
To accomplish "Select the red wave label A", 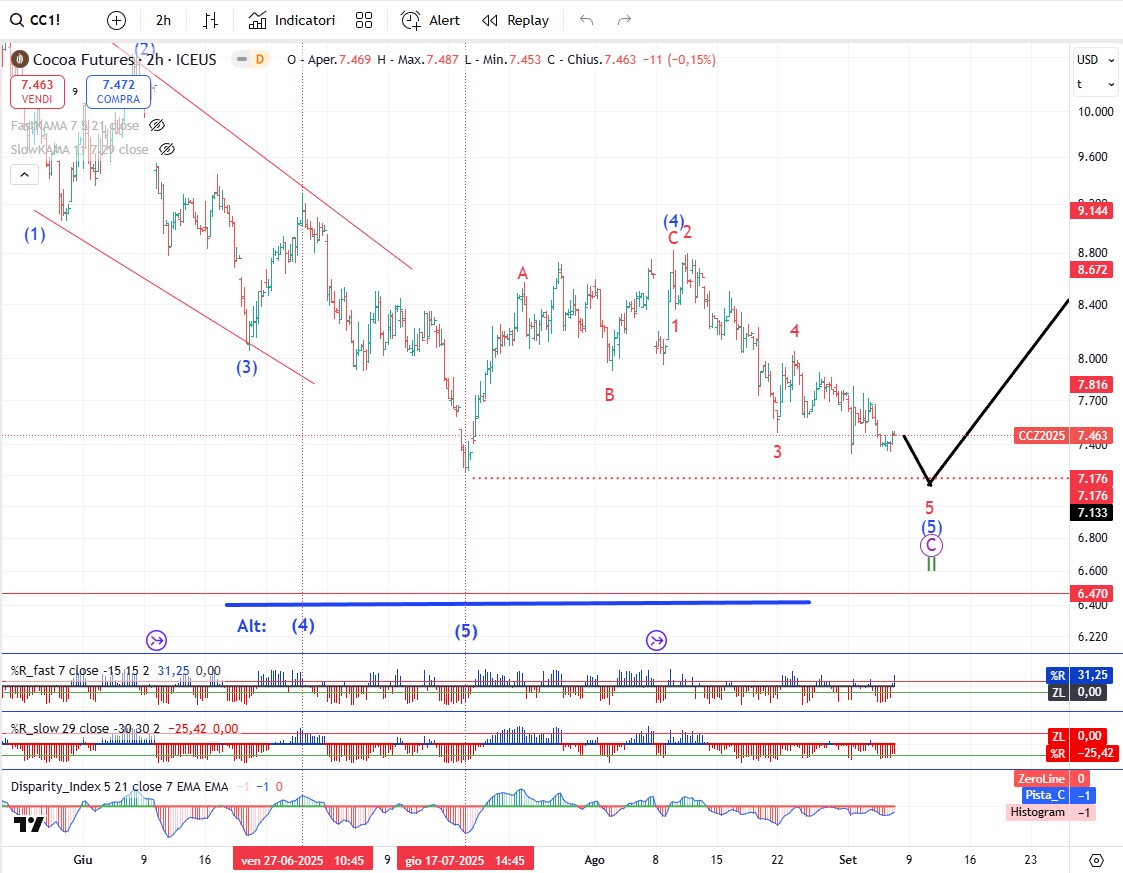I will pyautogui.click(x=523, y=273).
